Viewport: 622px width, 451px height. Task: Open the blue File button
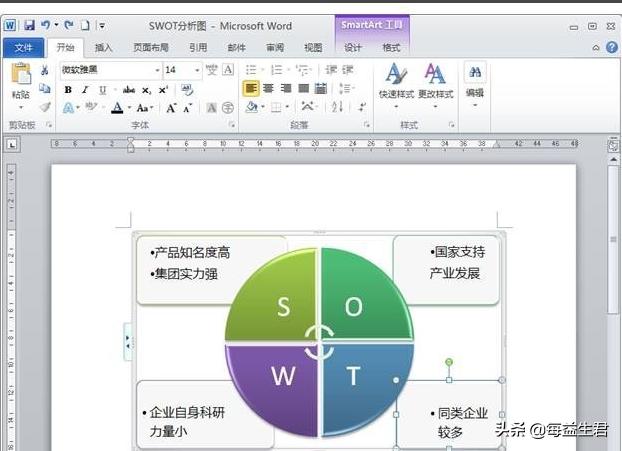[24, 47]
